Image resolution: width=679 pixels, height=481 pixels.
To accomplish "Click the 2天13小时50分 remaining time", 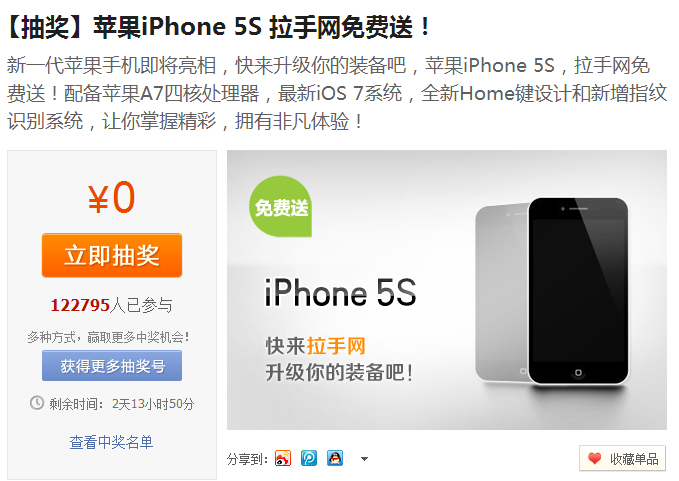I will (x=153, y=404).
